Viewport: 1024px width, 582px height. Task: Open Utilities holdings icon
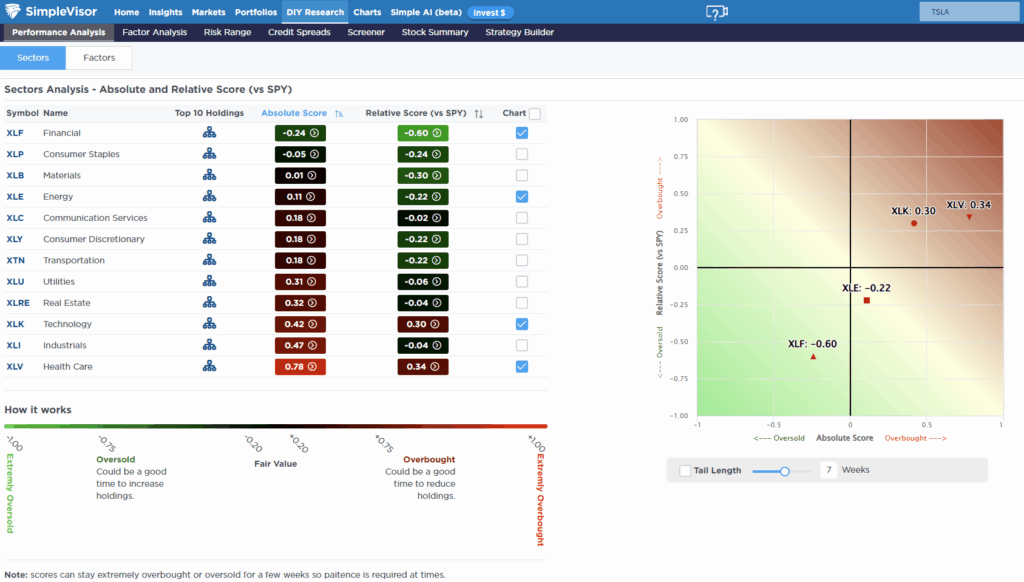209,281
